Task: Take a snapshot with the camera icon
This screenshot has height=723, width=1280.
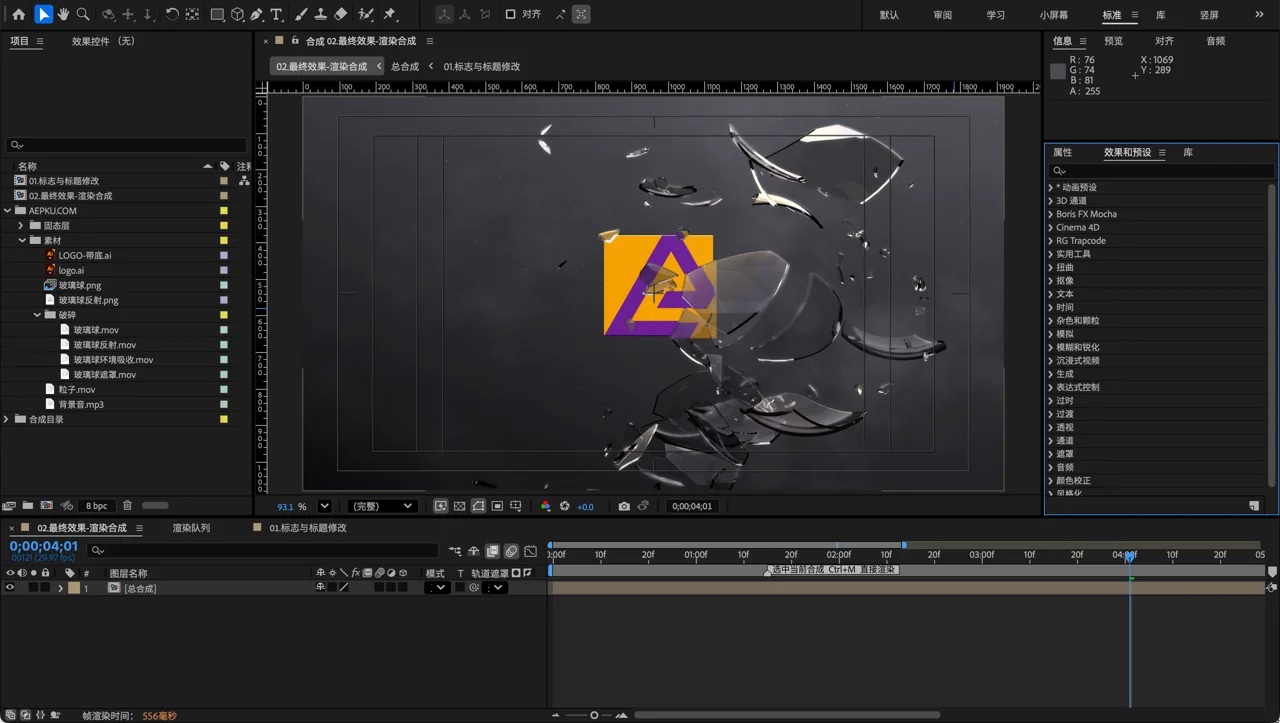Action: pos(624,506)
